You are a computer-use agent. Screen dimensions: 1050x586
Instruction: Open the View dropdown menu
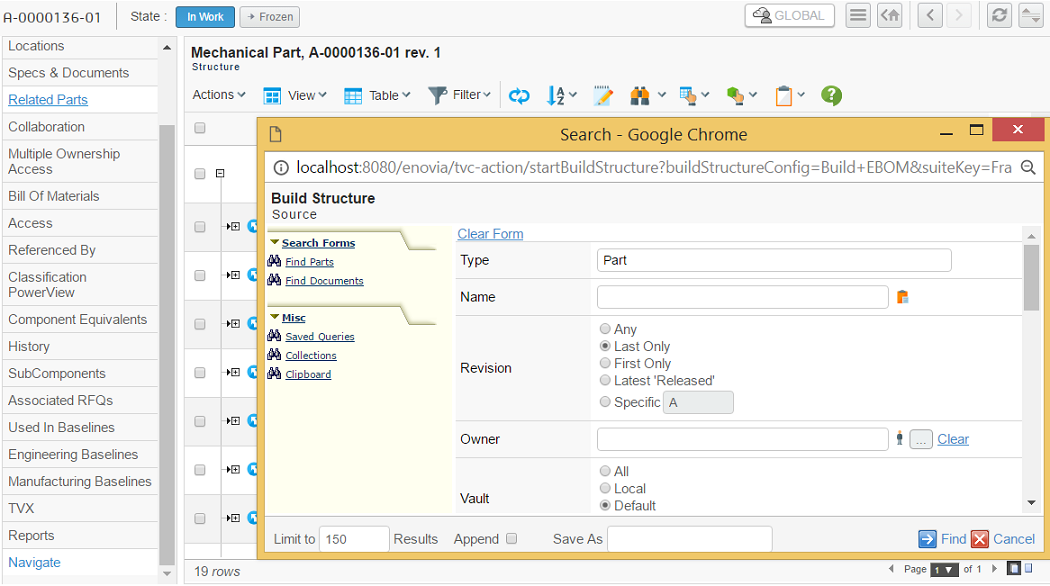[295, 95]
